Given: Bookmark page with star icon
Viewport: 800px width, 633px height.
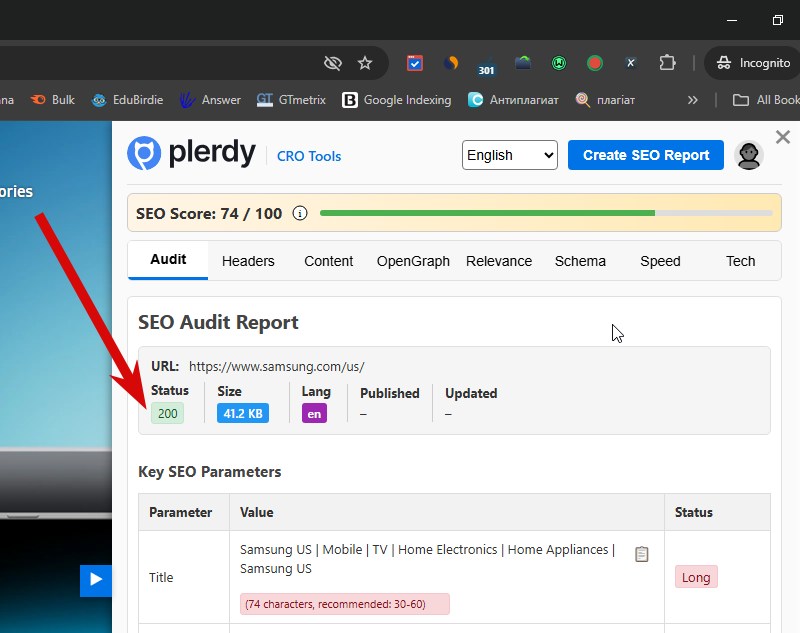Looking at the screenshot, I should coord(365,63).
